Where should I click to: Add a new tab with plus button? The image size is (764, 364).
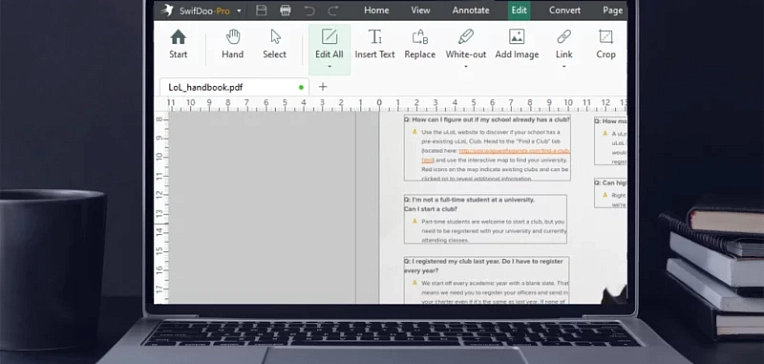click(x=323, y=87)
